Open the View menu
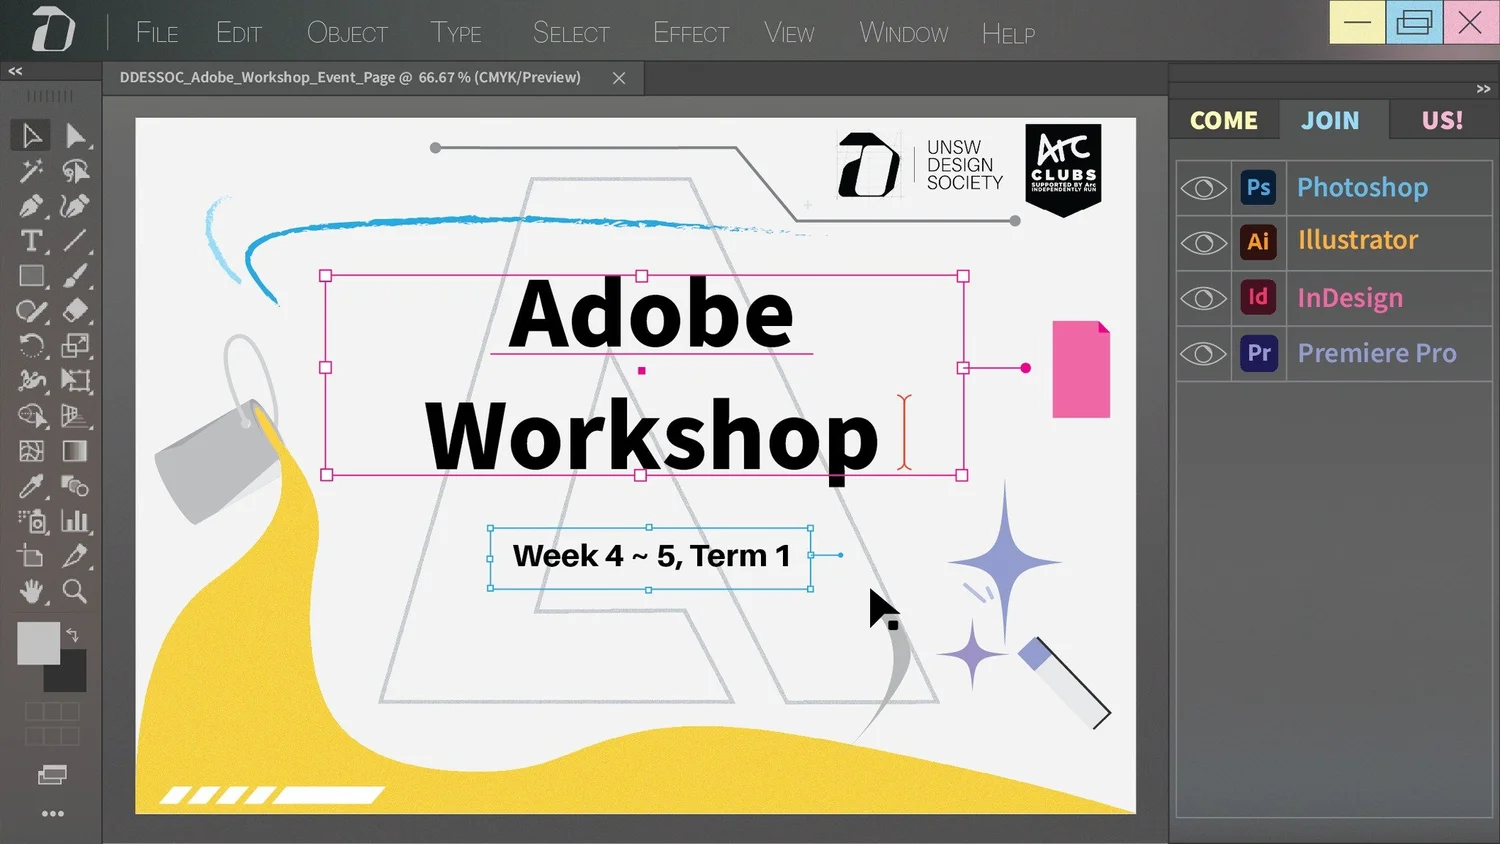The width and height of the screenshot is (1500, 844). [x=790, y=33]
